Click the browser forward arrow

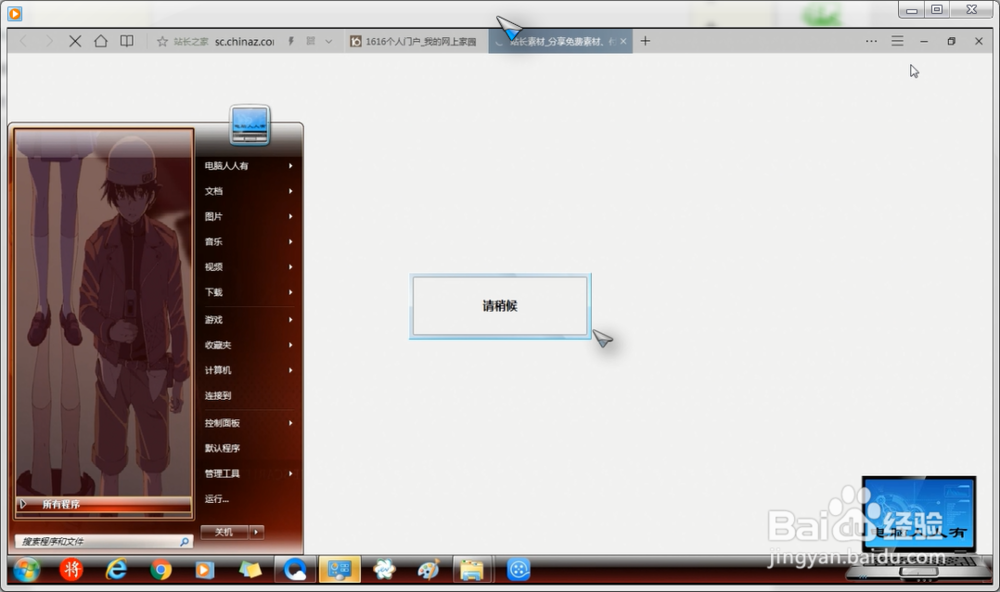click(49, 41)
